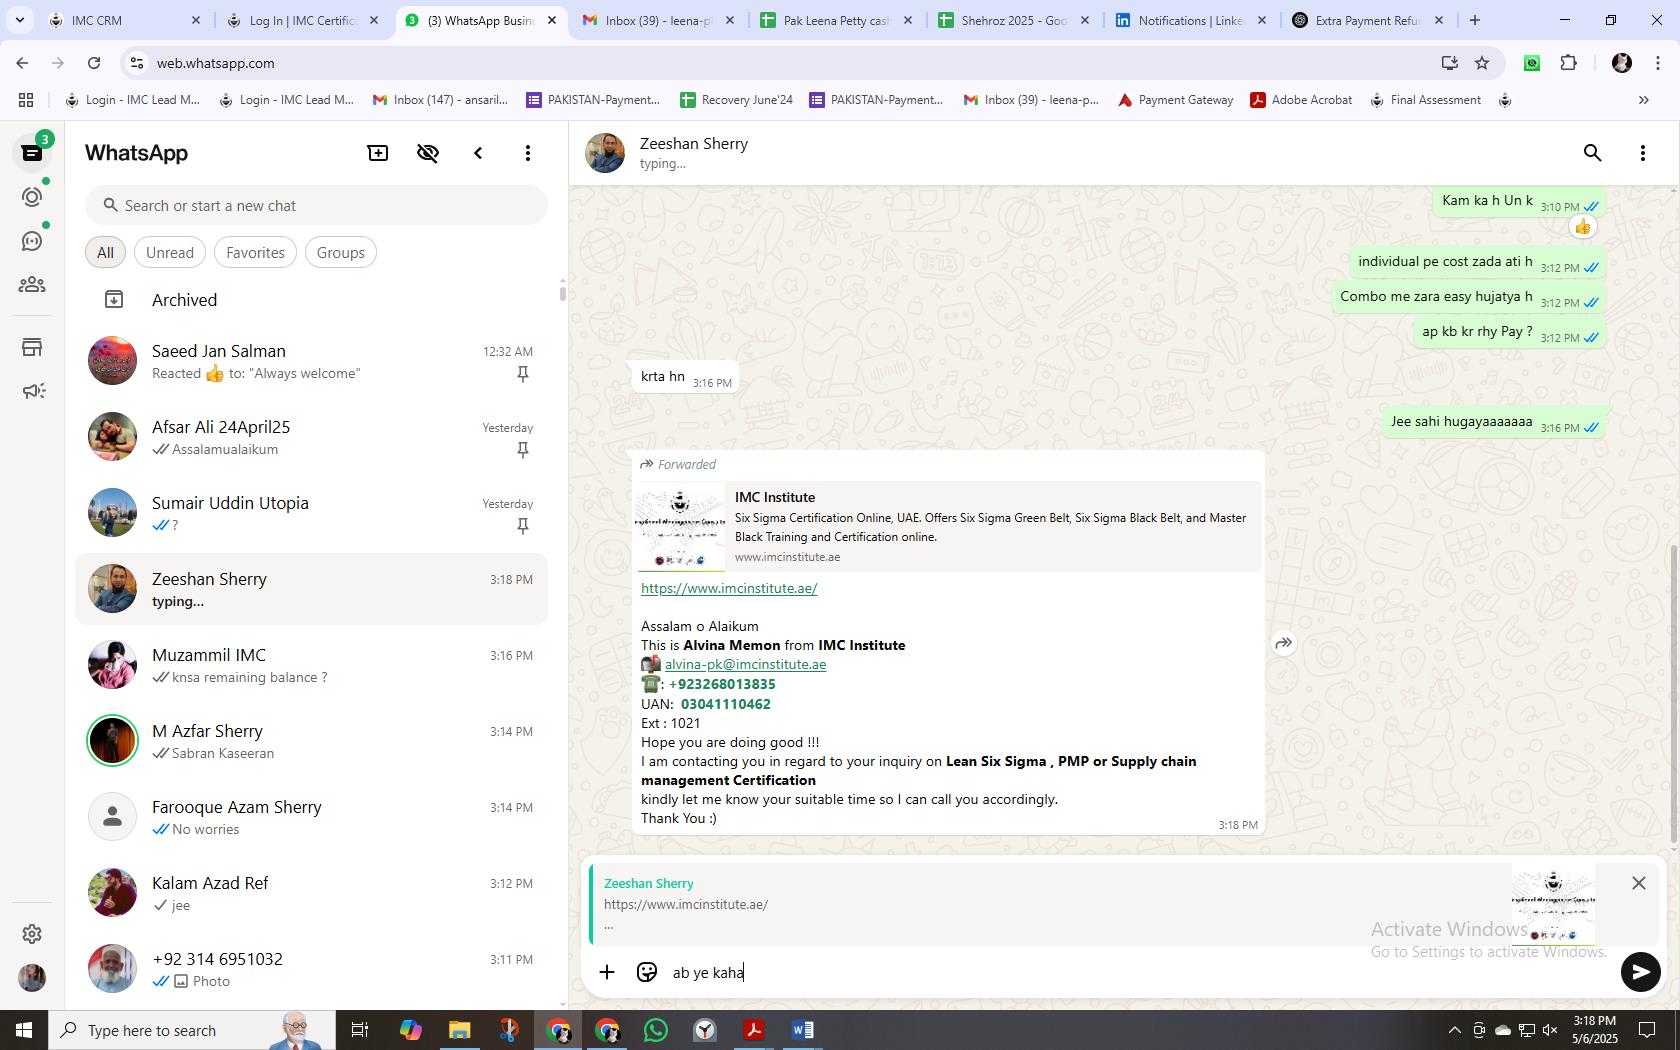The width and height of the screenshot is (1680, 1050).
Task: Click the alvina-pk@imcinstitute.ae email link
Action: point(745,664)
